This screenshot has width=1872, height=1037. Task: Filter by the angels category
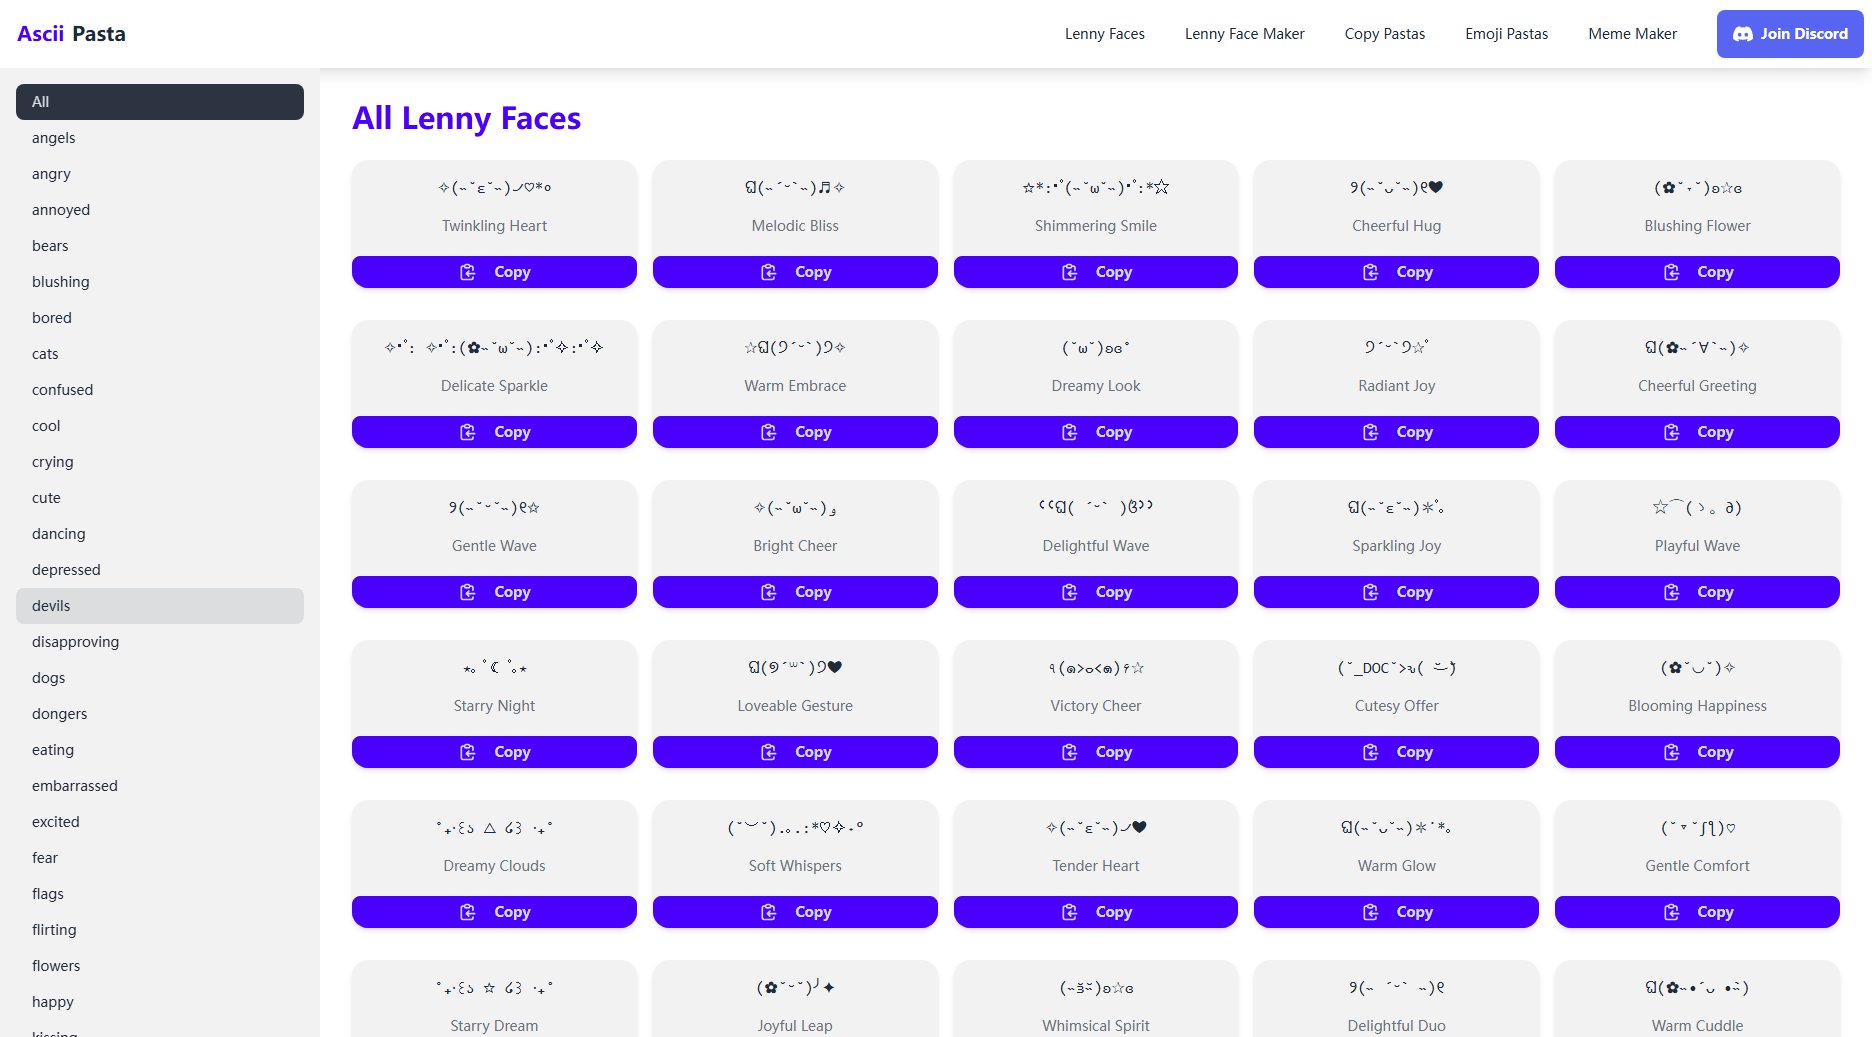click(160, 138)
